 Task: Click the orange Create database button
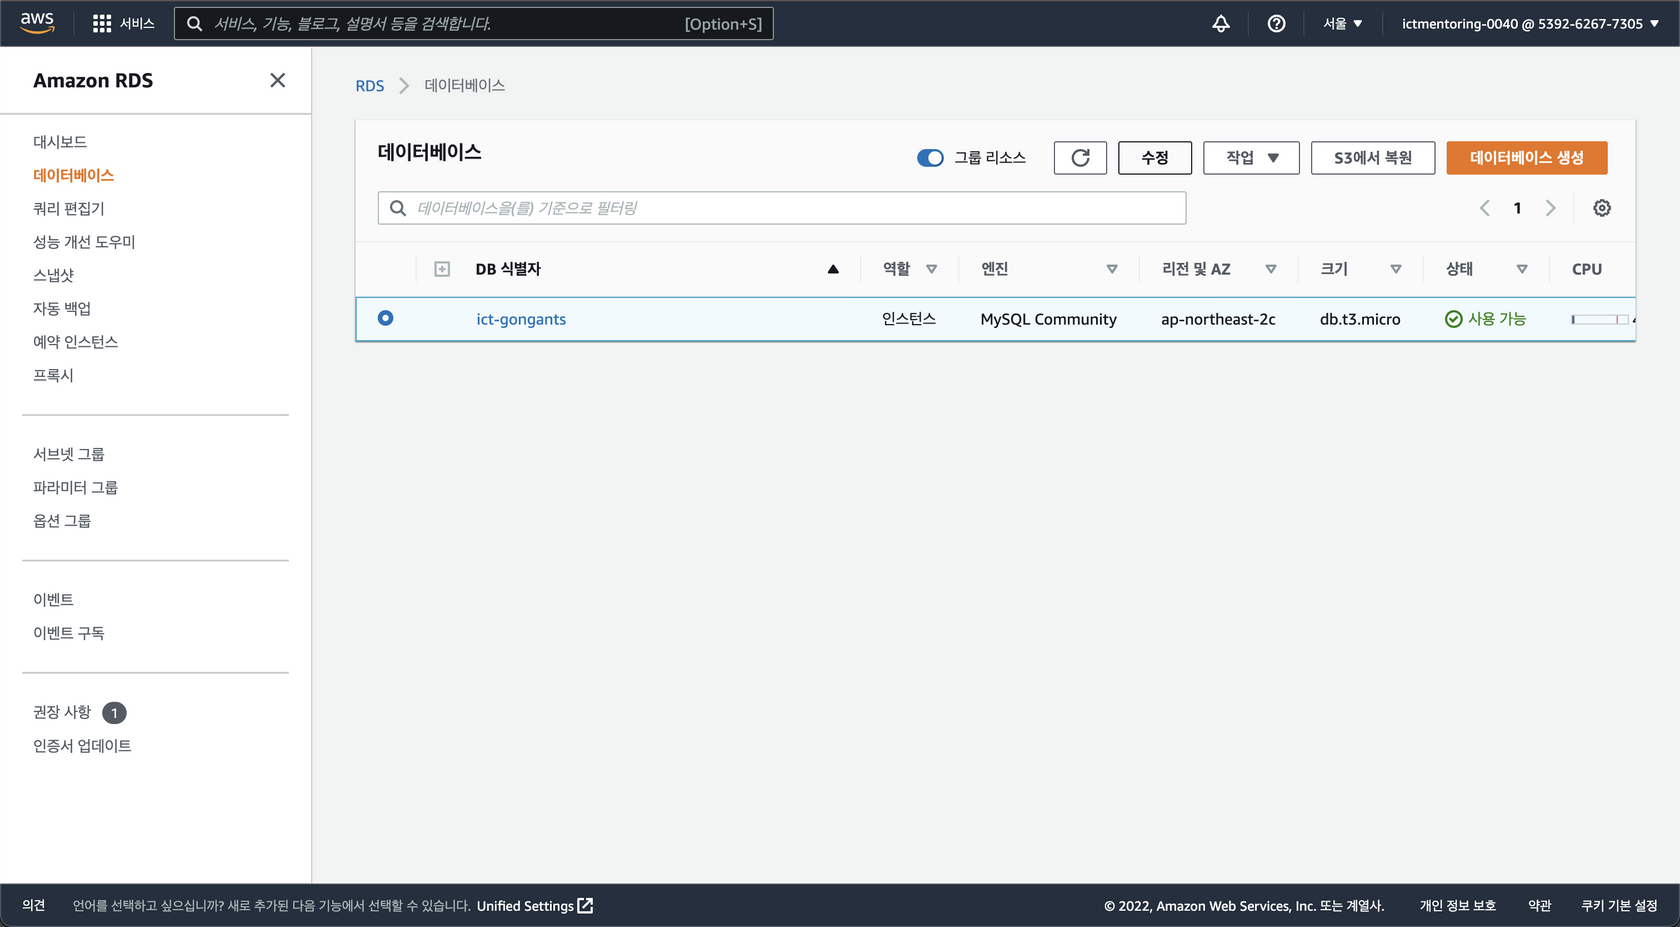(x=1527, y=158)
